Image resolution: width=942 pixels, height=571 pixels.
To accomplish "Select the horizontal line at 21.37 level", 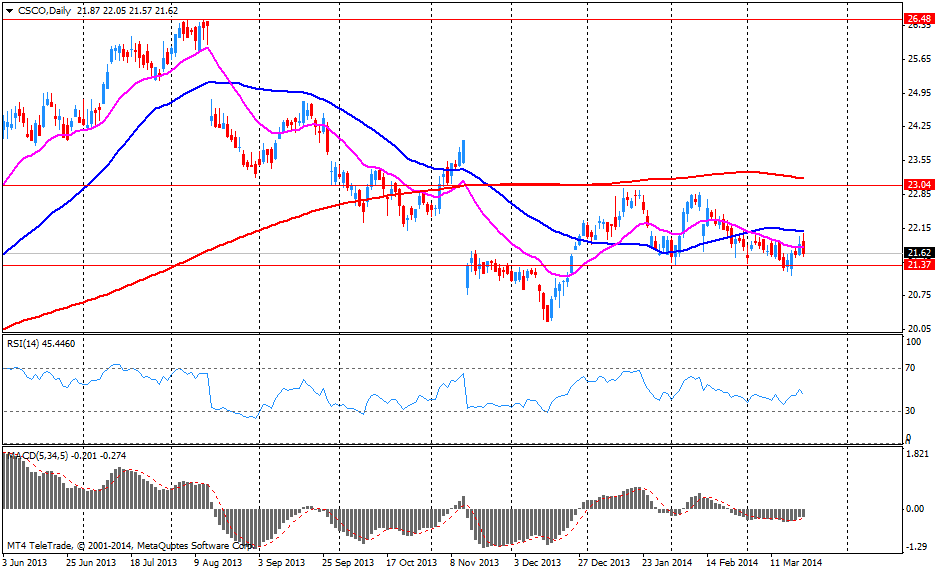I will point(452,265).
